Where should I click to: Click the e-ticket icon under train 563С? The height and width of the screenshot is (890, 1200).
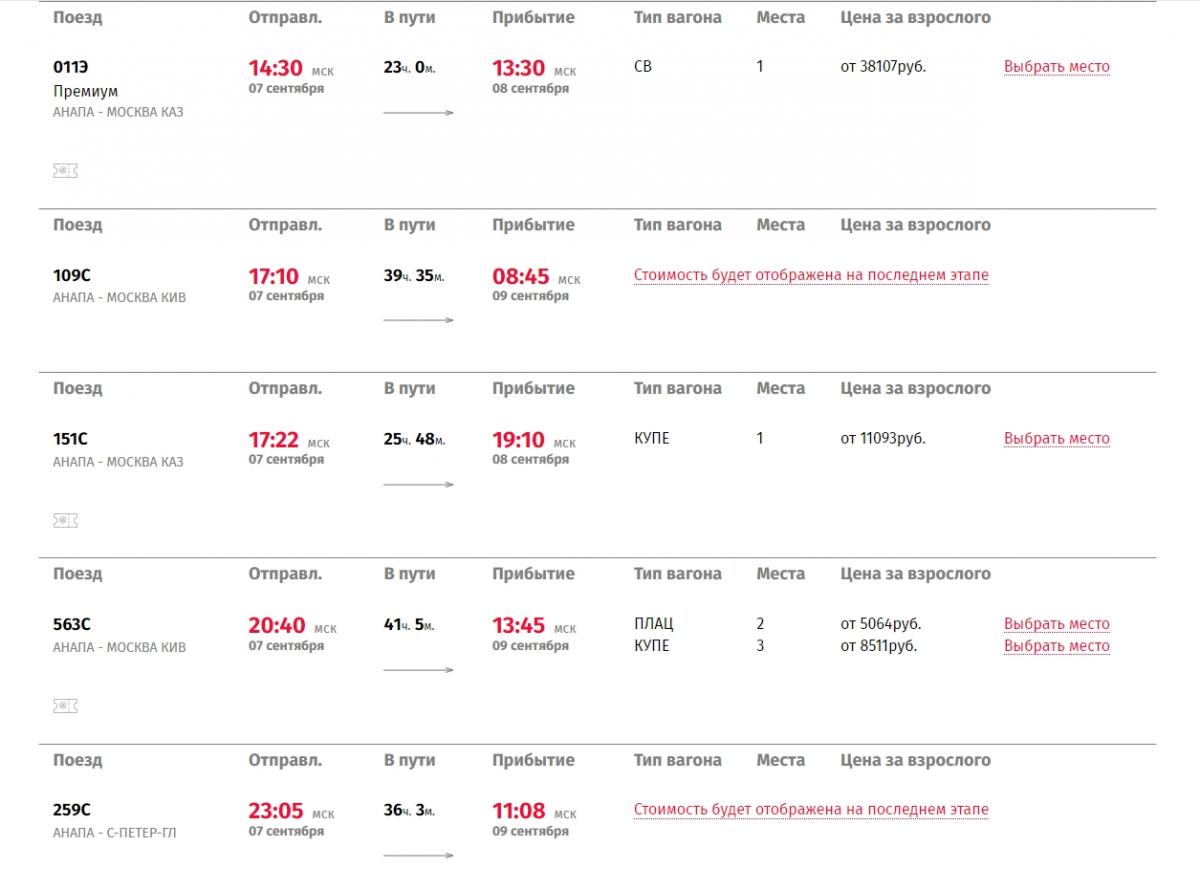point(65,706)
